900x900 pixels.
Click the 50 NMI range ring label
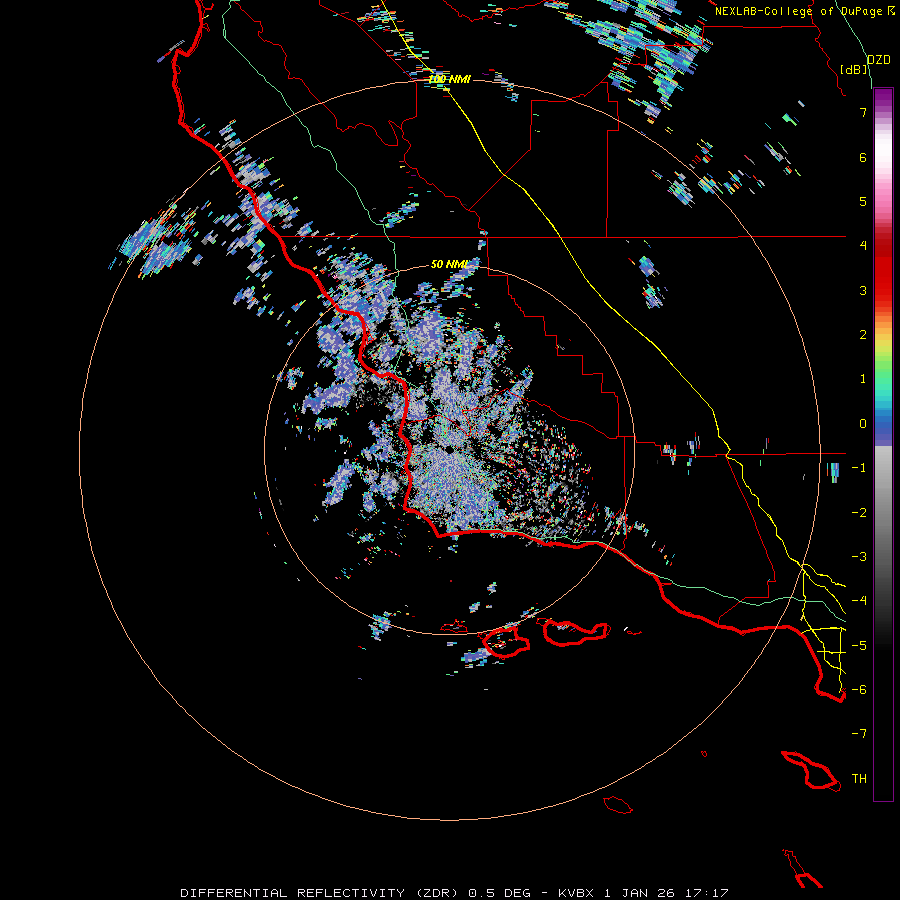449,264
